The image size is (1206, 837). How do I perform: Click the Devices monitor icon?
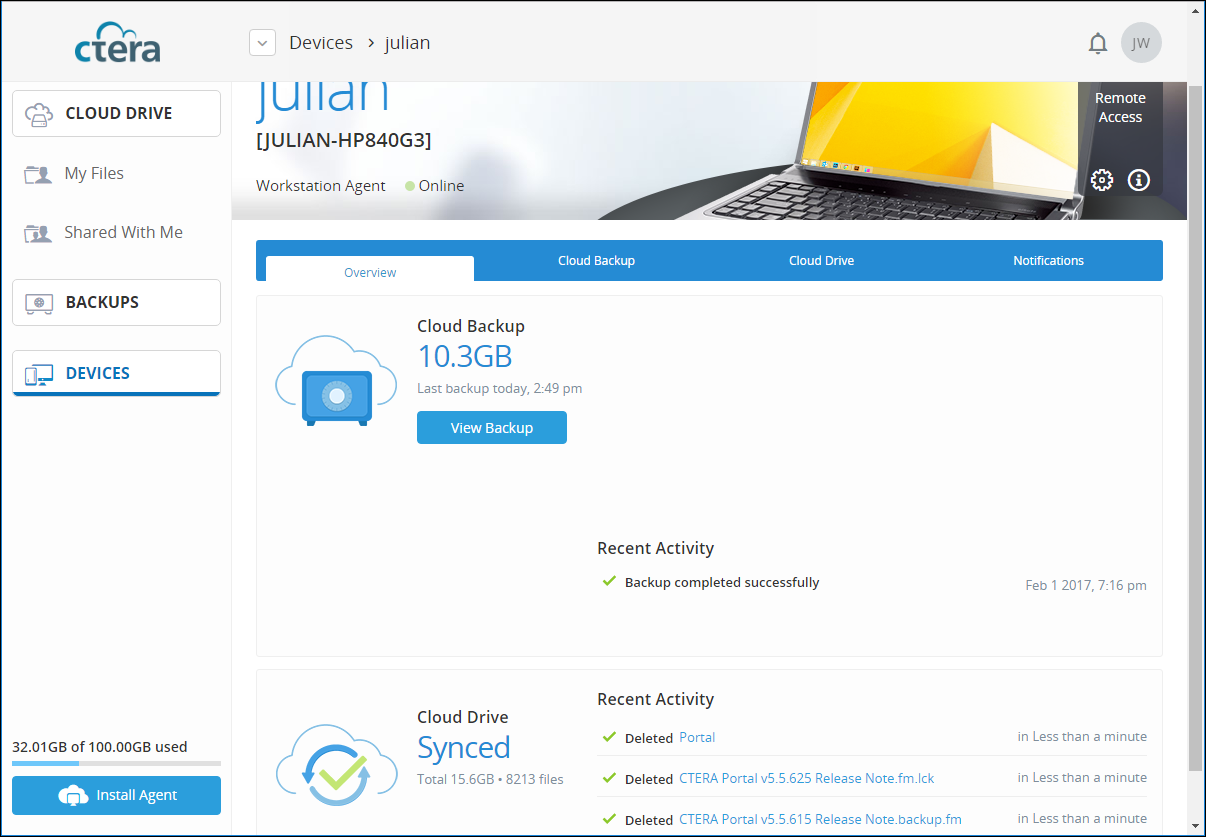39,375
